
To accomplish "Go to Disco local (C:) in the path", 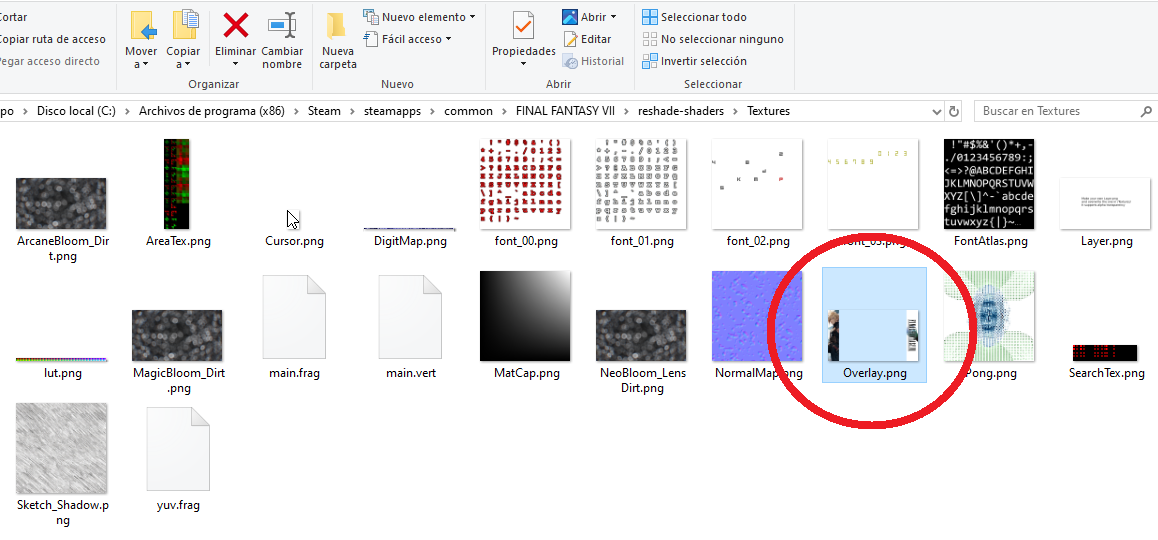I will coord(78,112).
